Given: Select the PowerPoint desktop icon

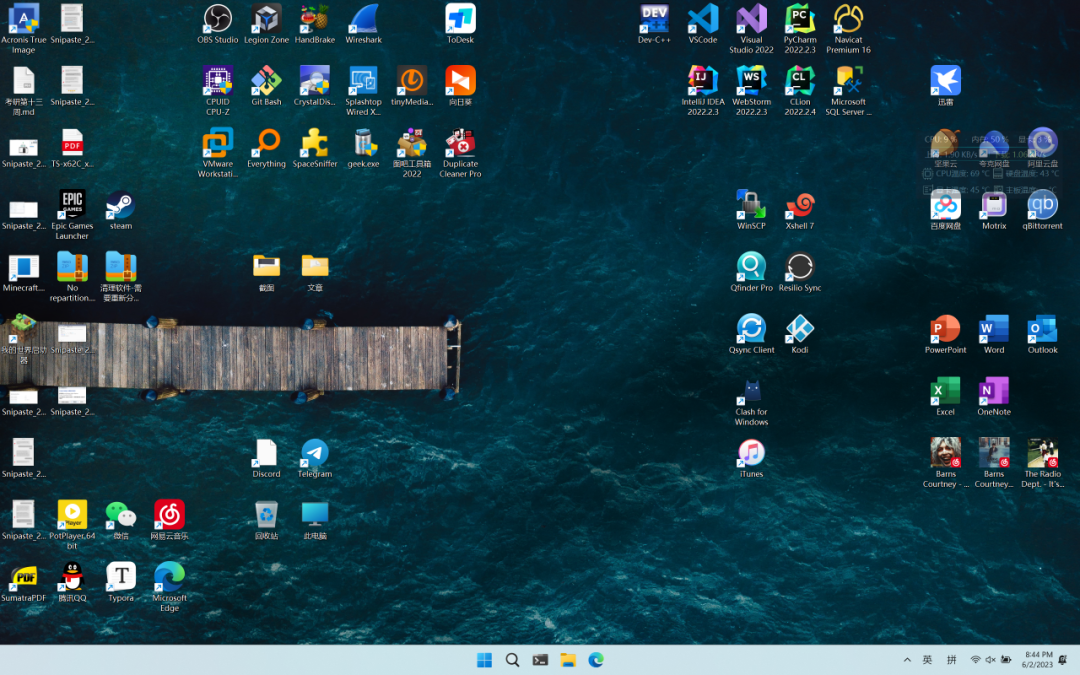Looking at the screenshot, I should pos(945,334).
